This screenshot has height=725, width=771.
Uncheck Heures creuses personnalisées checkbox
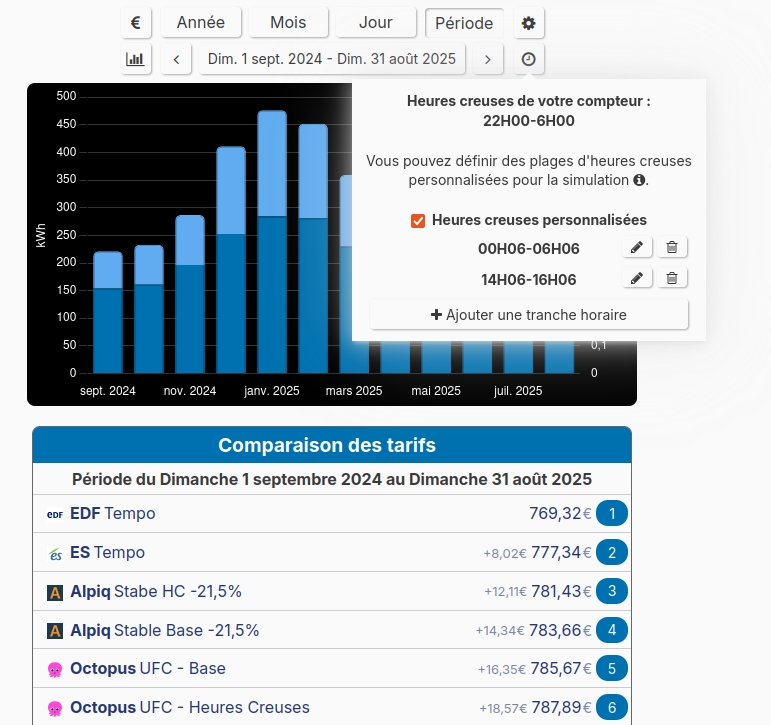(419, 220)
